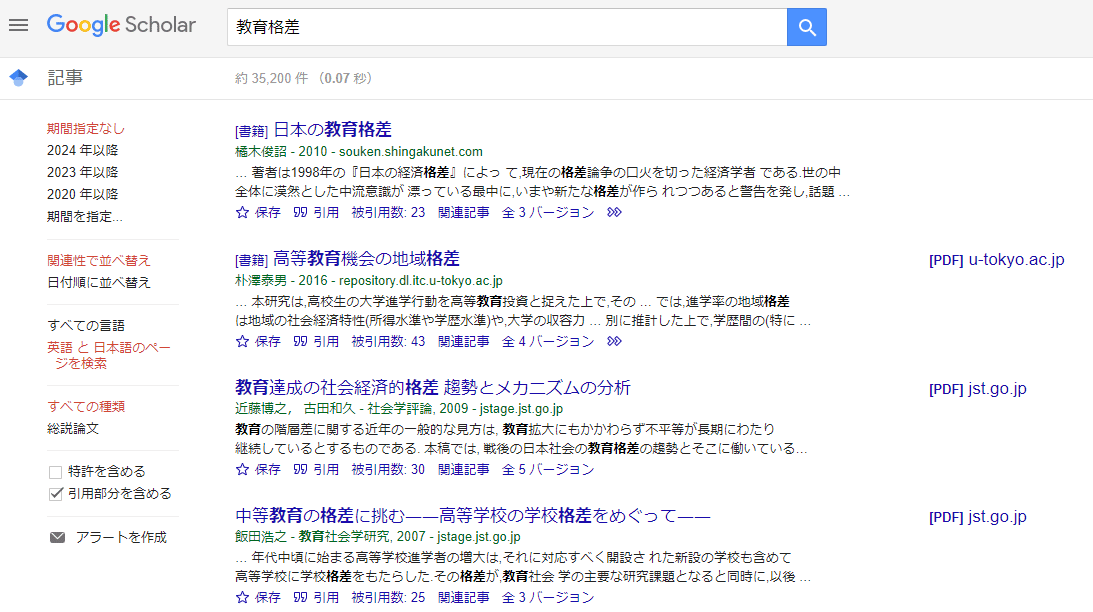The image size is (1093, 612).
Task: Click author link 近藤博之
Action: click(x=261, y=408)
